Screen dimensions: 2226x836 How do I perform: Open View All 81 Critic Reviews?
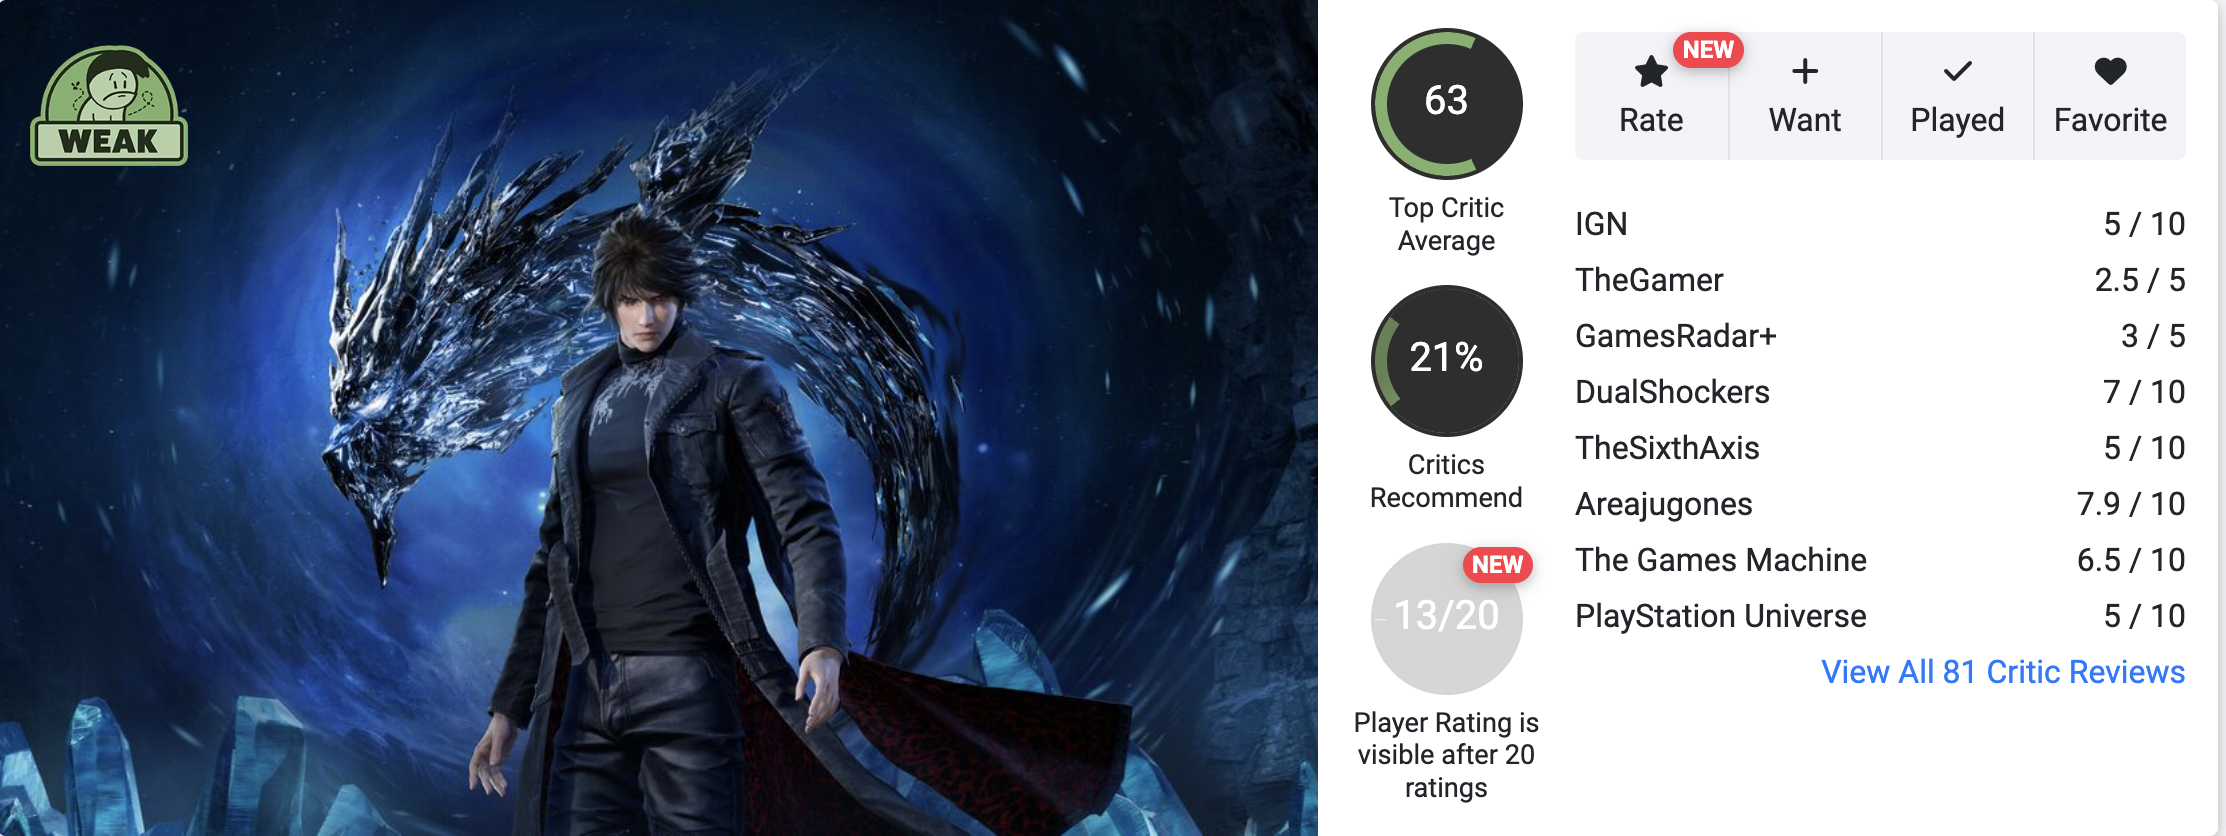pos(2002,672)
